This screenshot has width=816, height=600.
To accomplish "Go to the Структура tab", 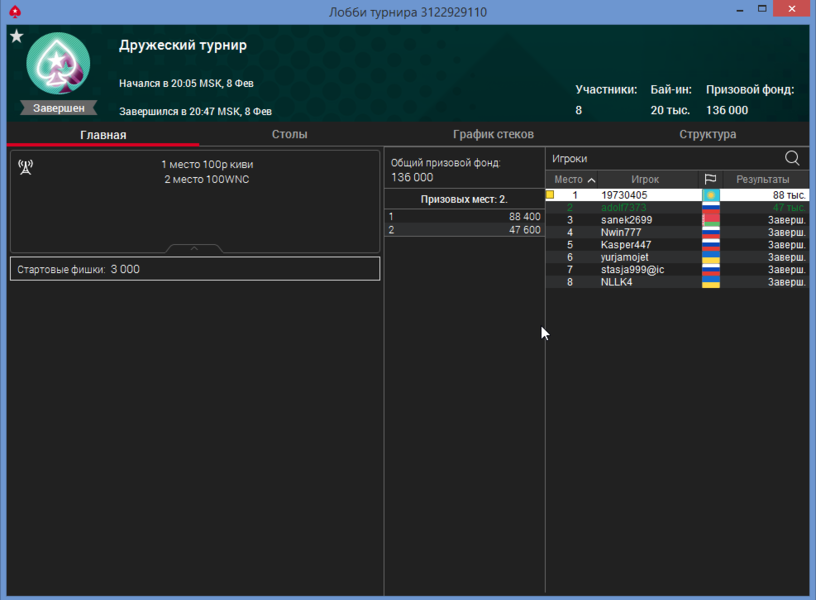I will tap(707, 134).
